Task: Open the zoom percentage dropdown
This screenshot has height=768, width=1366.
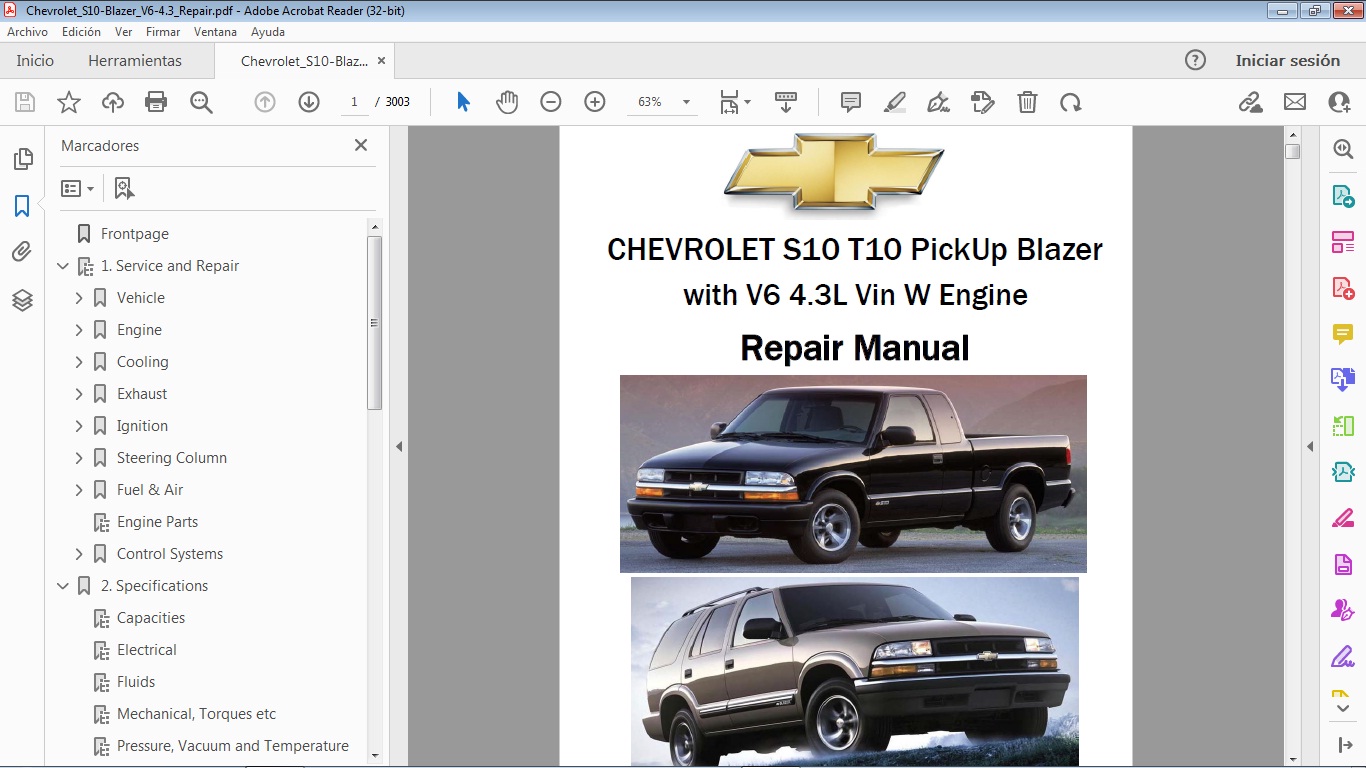Action: [x=685, y=101]
